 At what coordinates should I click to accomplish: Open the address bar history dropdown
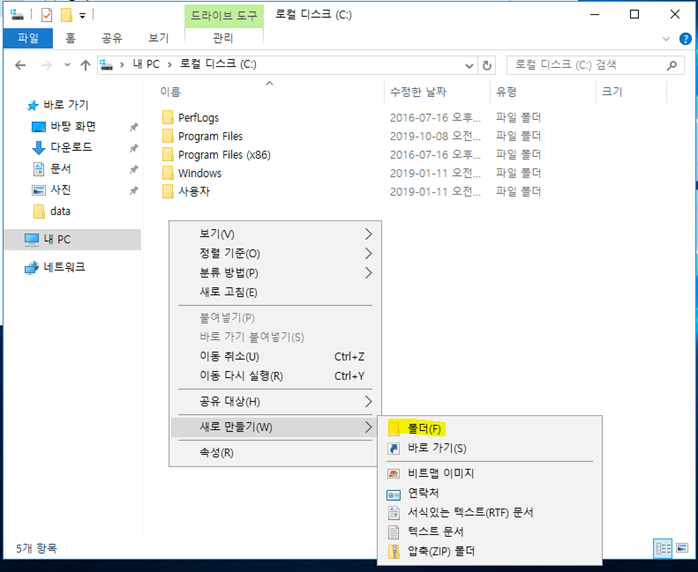(x=469, y=66)
